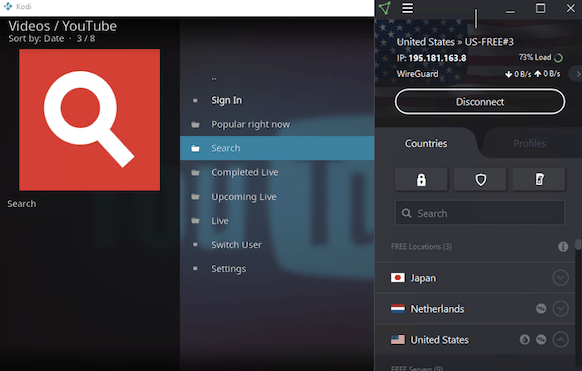Expand the Japan server list

560,278
